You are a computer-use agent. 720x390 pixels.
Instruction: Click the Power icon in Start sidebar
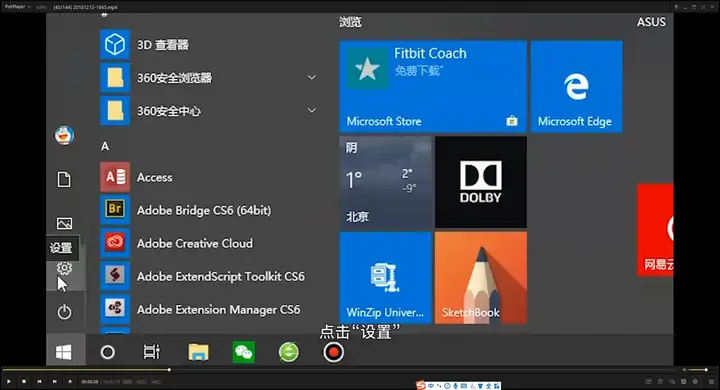pyautogui.click(x=64, y=312)
